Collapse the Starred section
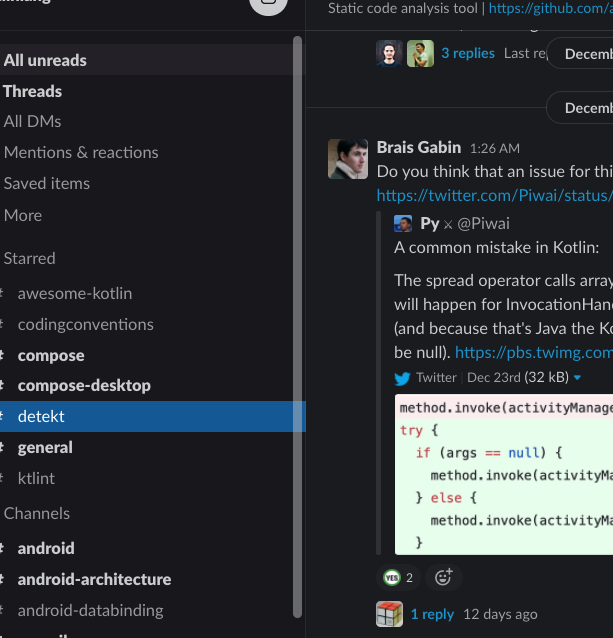 [29, 258]
